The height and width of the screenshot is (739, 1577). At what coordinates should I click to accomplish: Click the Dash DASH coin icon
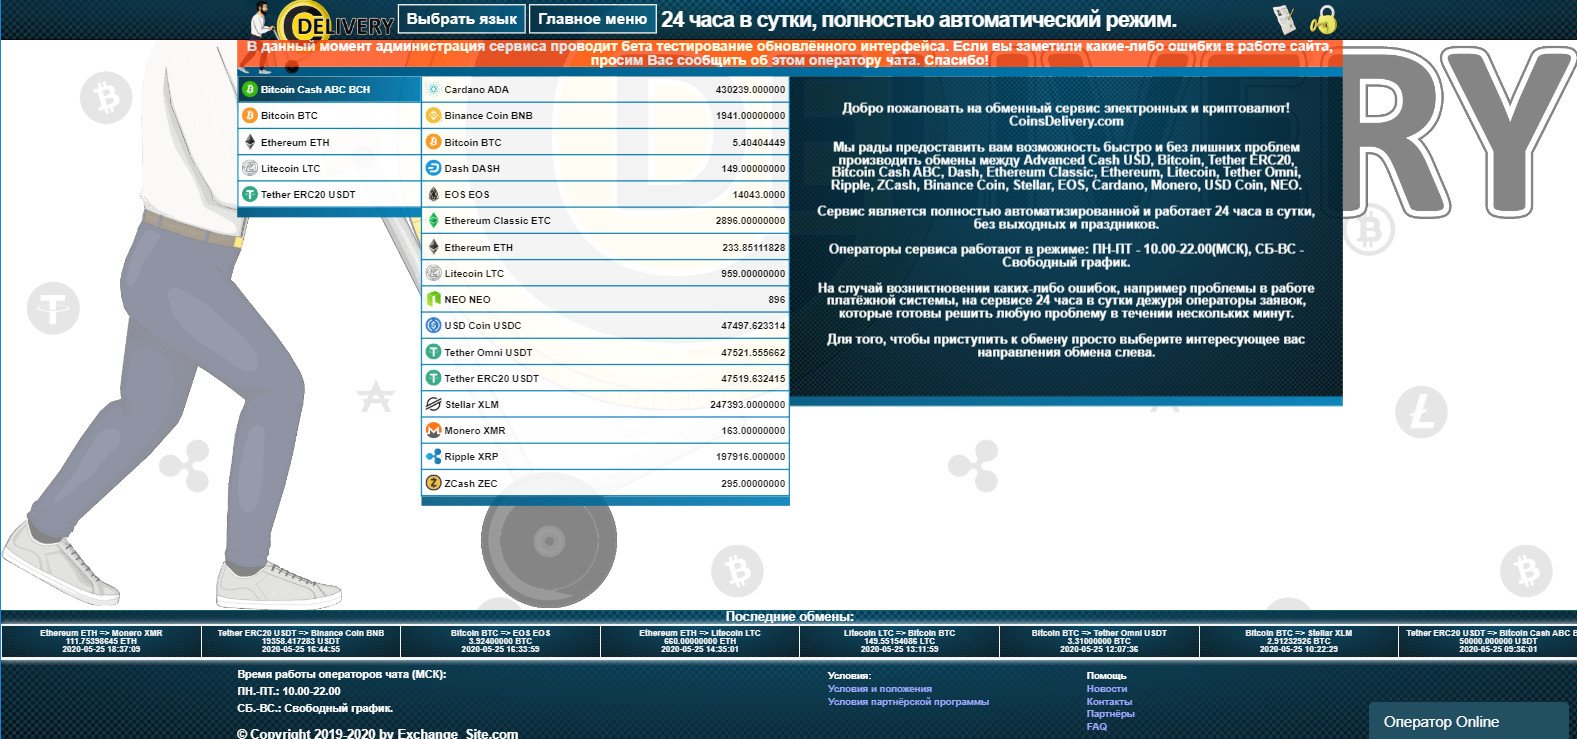(x=433, y=168)
